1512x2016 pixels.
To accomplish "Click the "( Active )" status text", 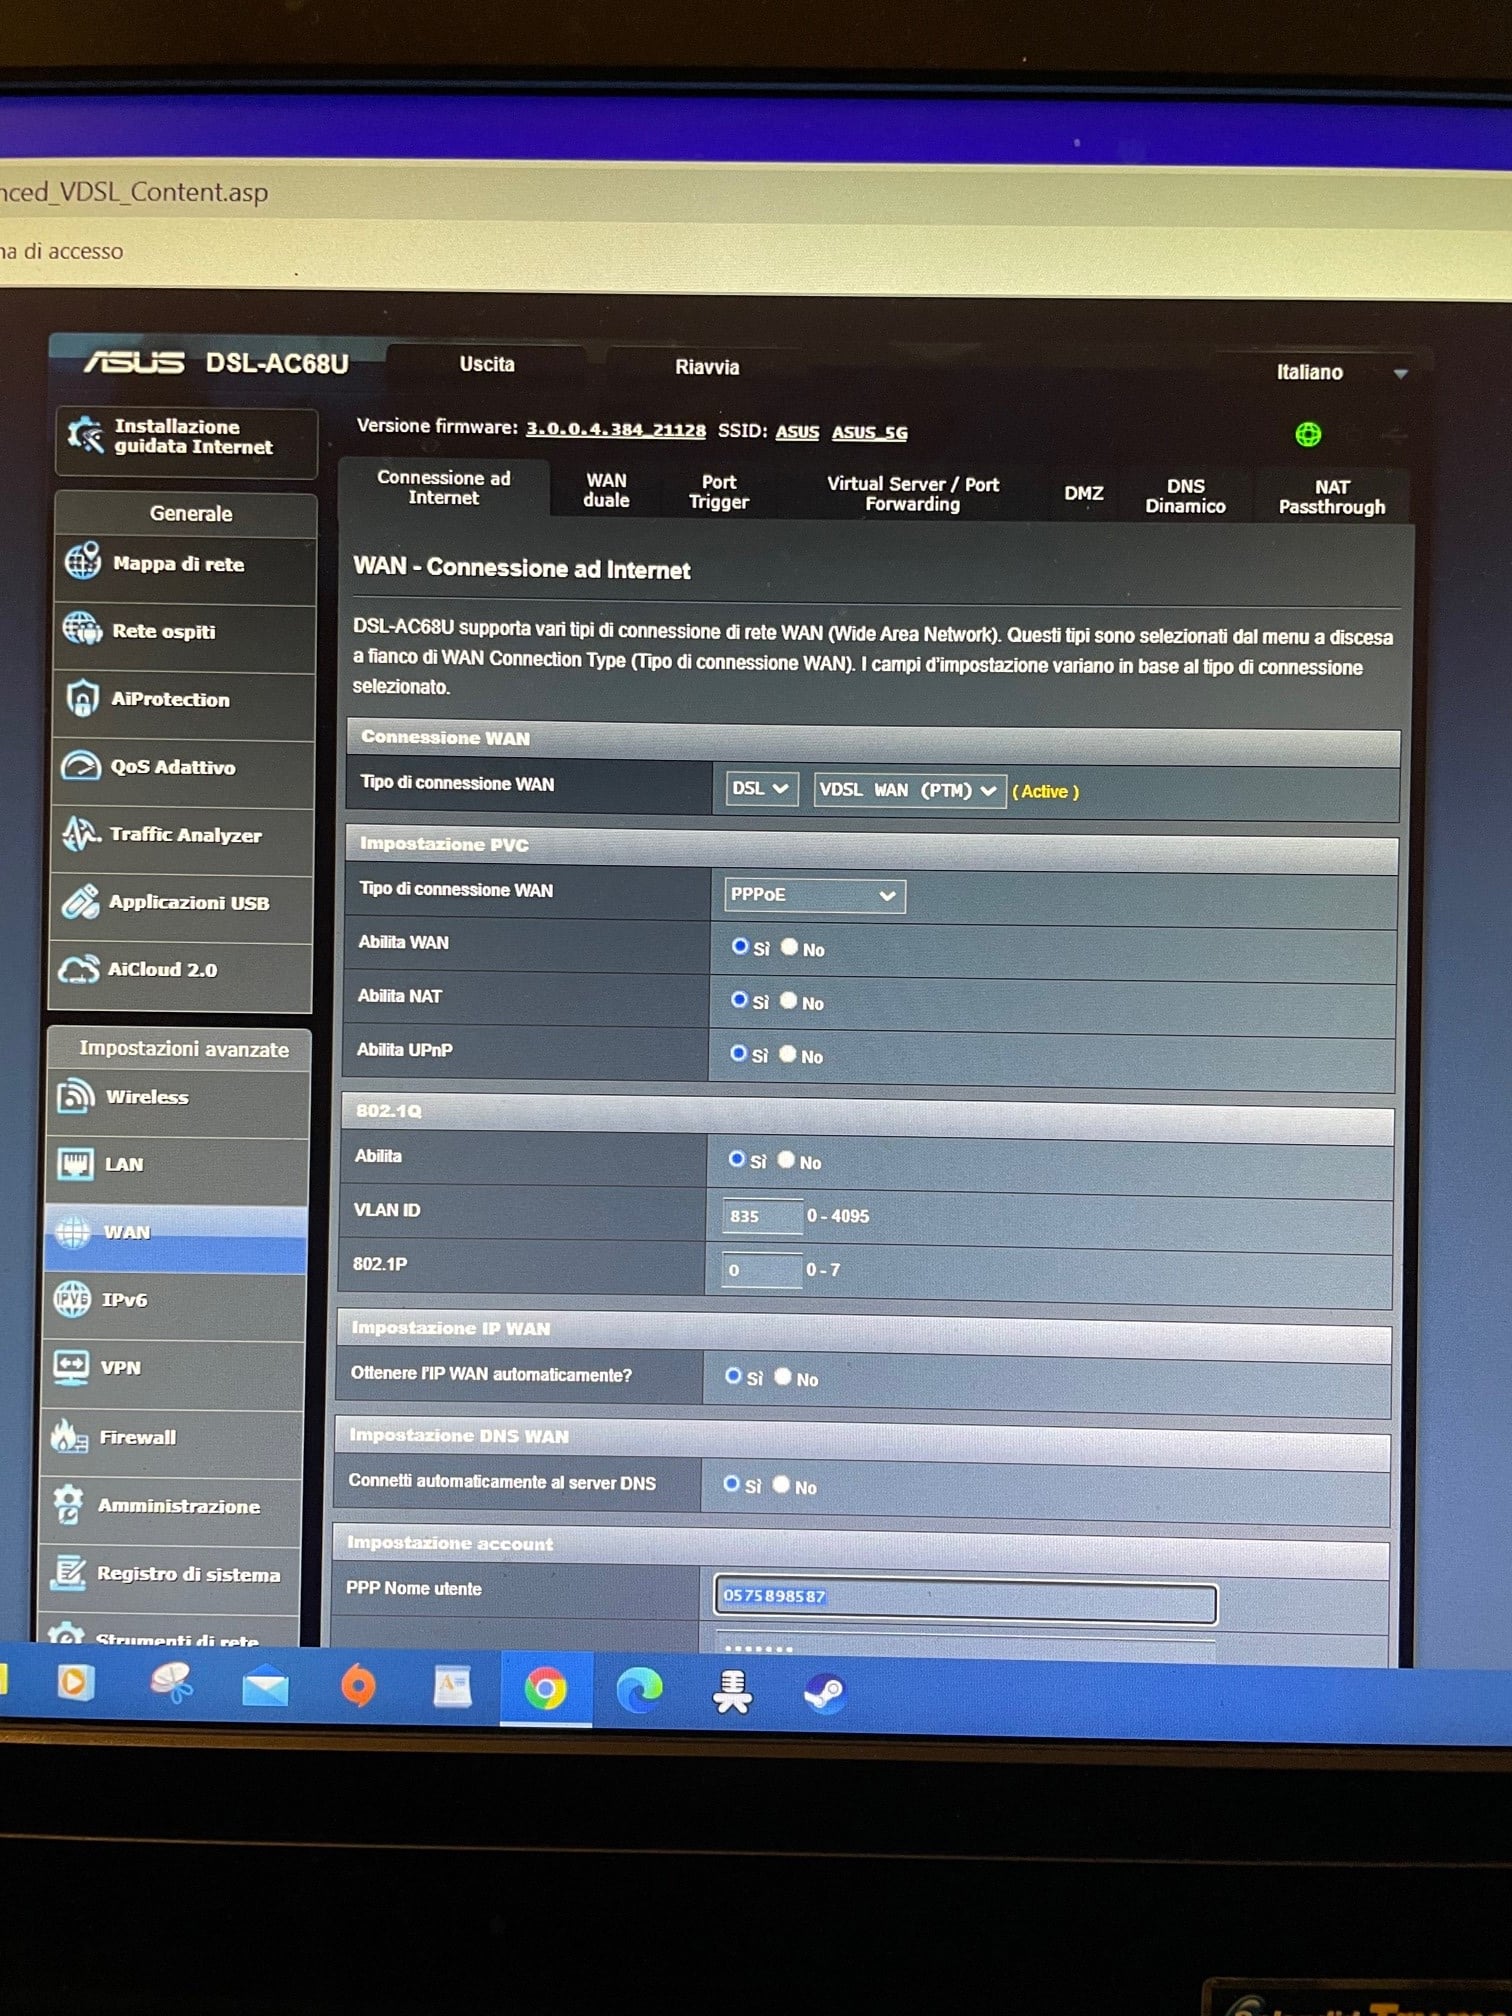I will tap(1045, 792).
